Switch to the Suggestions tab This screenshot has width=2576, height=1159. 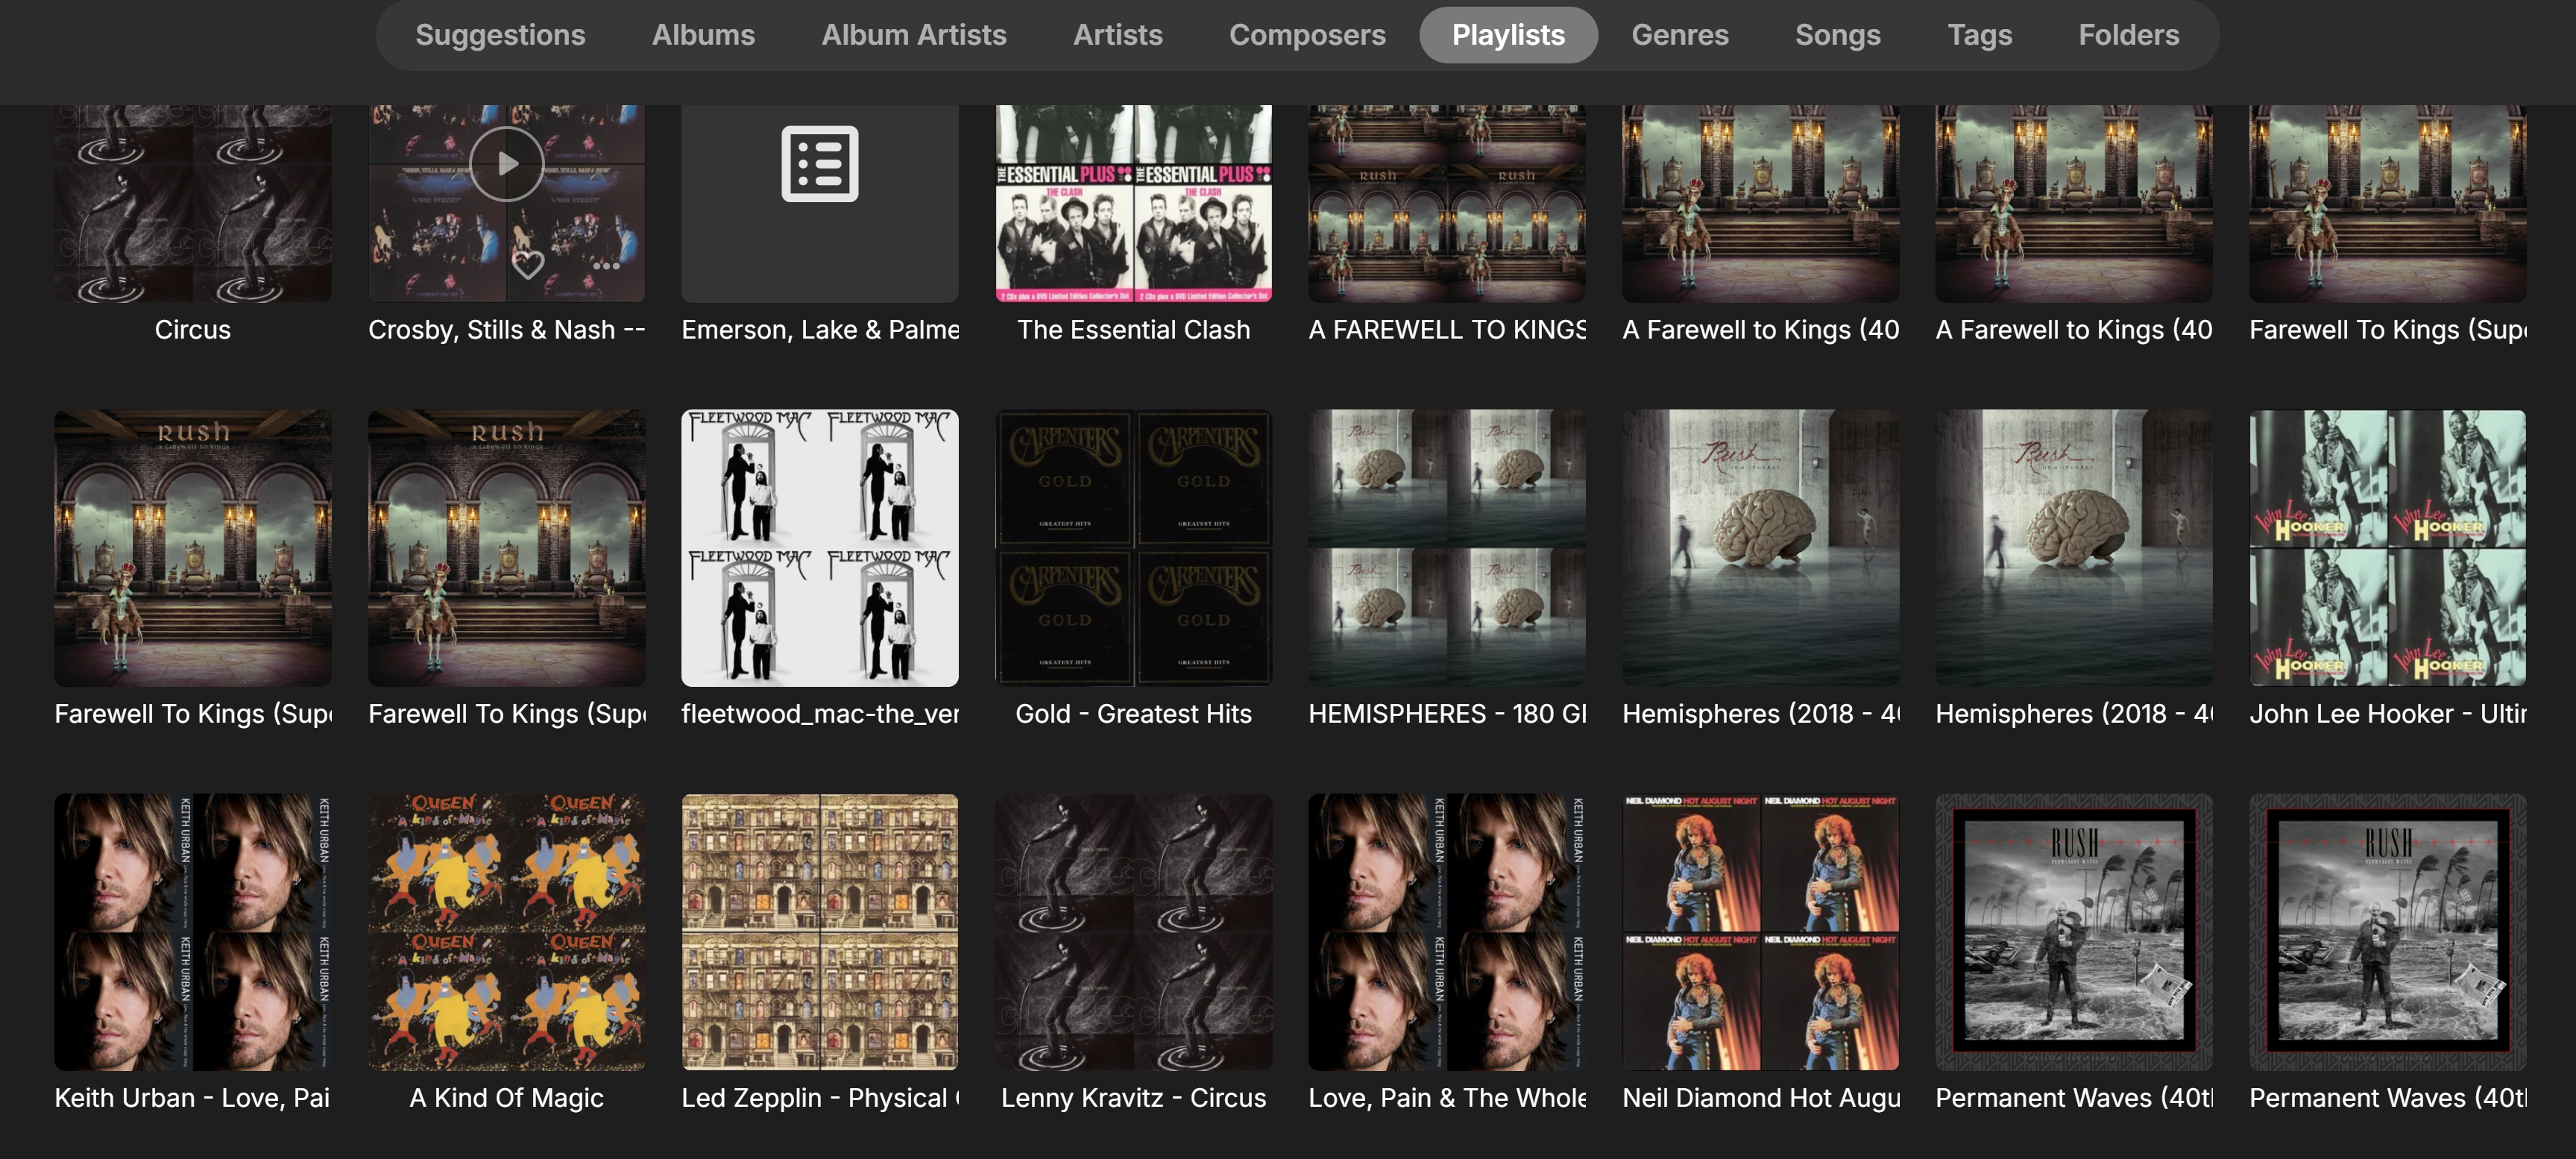click(500, 35)
